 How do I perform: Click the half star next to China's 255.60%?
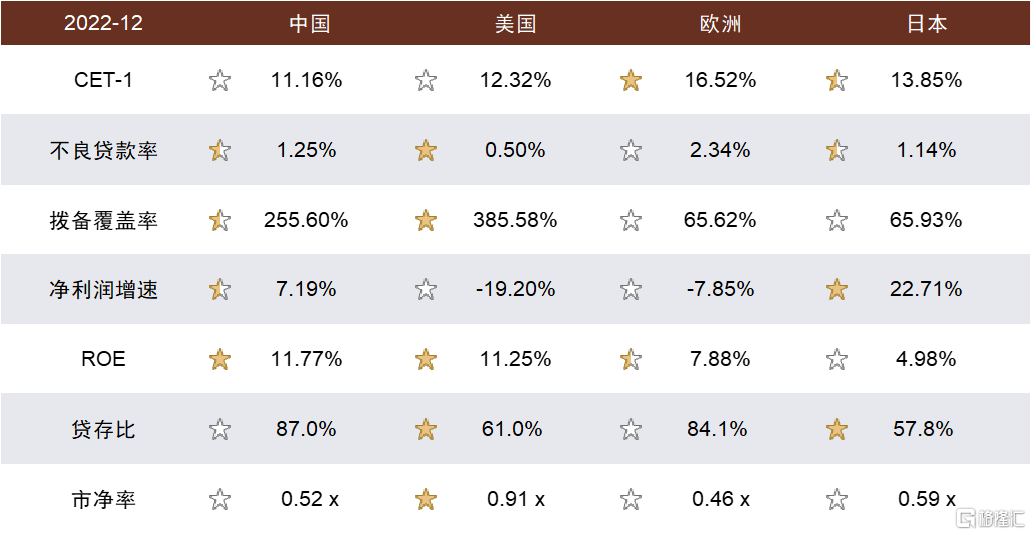click(x=220, y=220)
